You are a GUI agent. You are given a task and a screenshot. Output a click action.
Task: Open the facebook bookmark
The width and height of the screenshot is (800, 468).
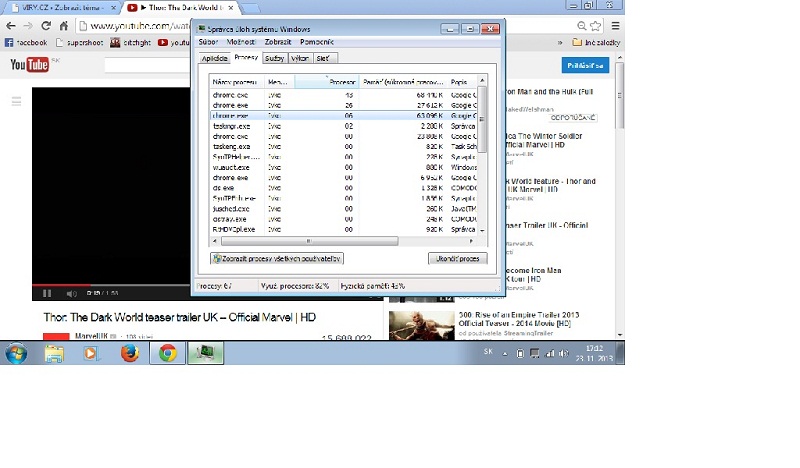26,42
